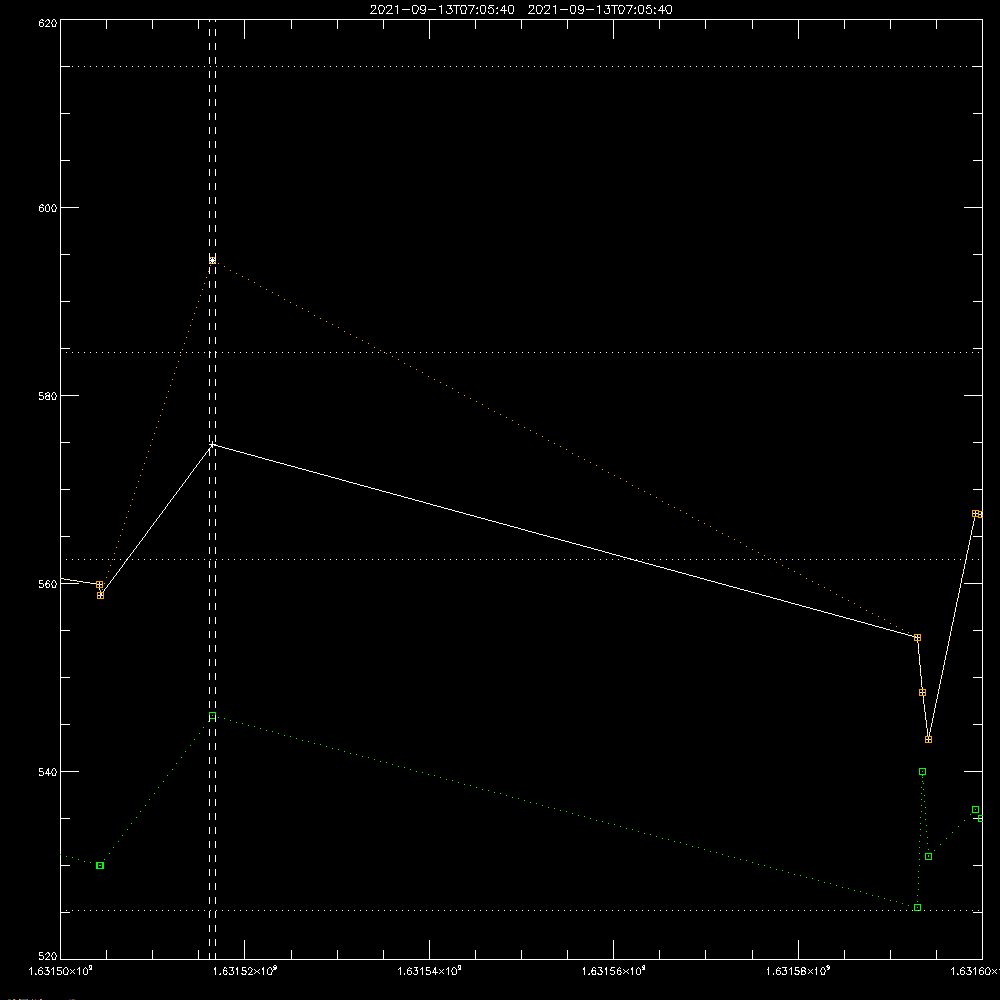Screen dimensions: 1000x1000
Task: Click the 1.63156×10⁹ x-axis label
Action: coord(614,971)
